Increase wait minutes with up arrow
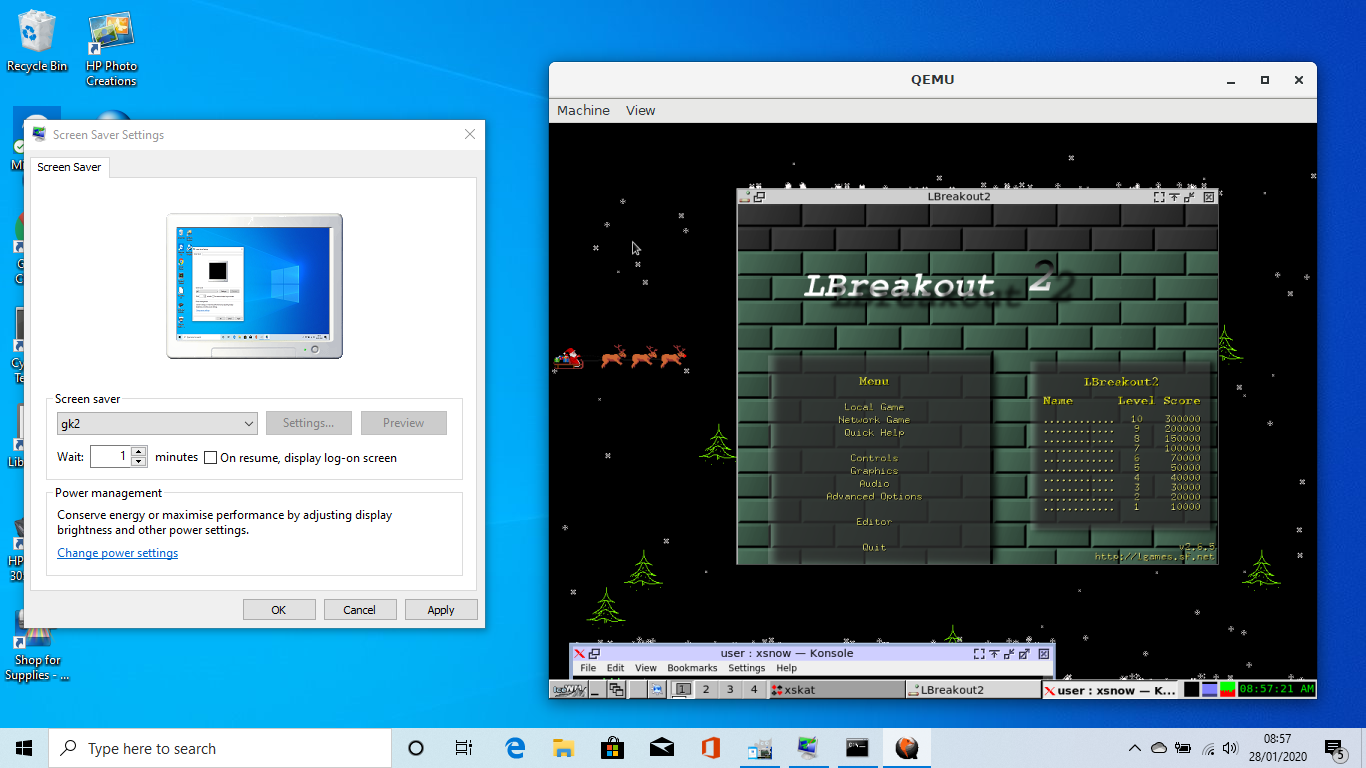The width and height of the screenshot is (1366, 768). point(139,451)
